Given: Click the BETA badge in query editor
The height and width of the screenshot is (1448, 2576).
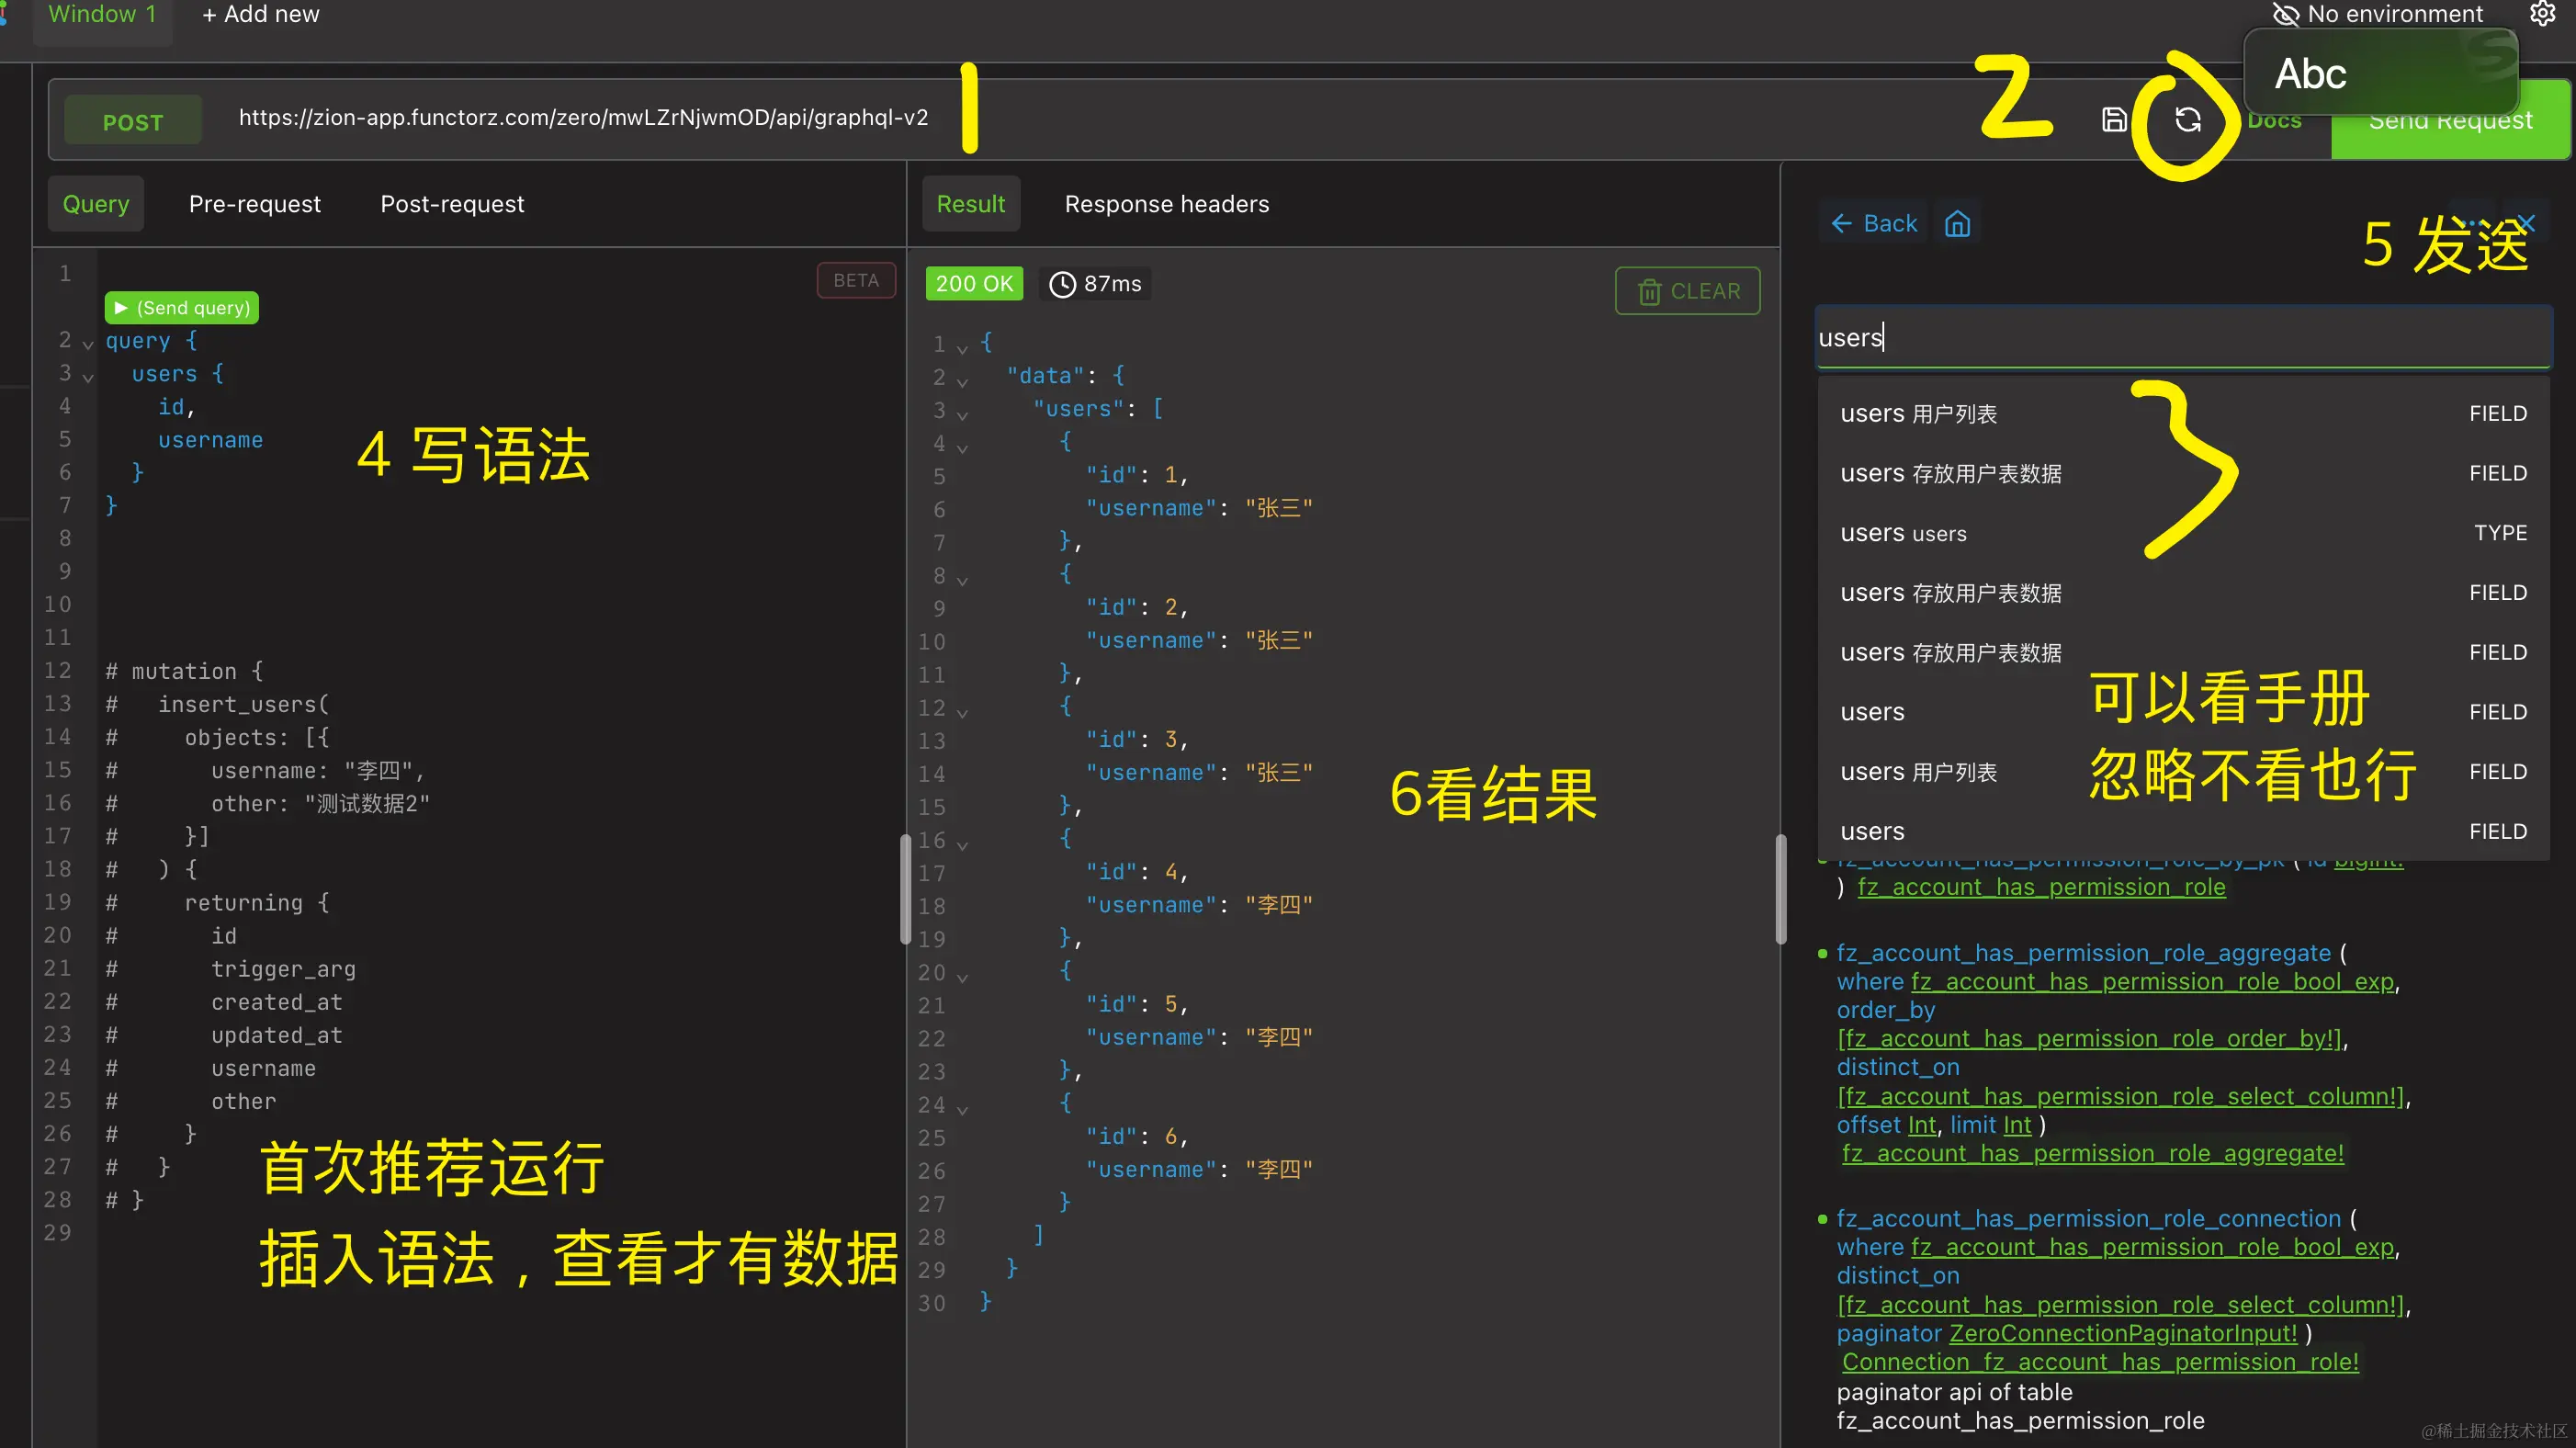Looking at the screenshot, I should pos(856,281).
